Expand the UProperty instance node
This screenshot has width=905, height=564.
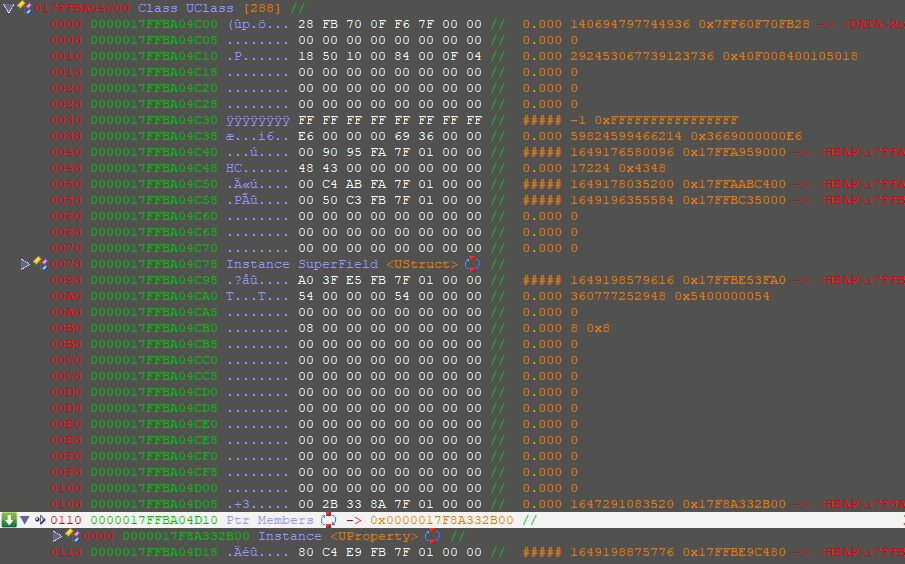pos(57,536)
